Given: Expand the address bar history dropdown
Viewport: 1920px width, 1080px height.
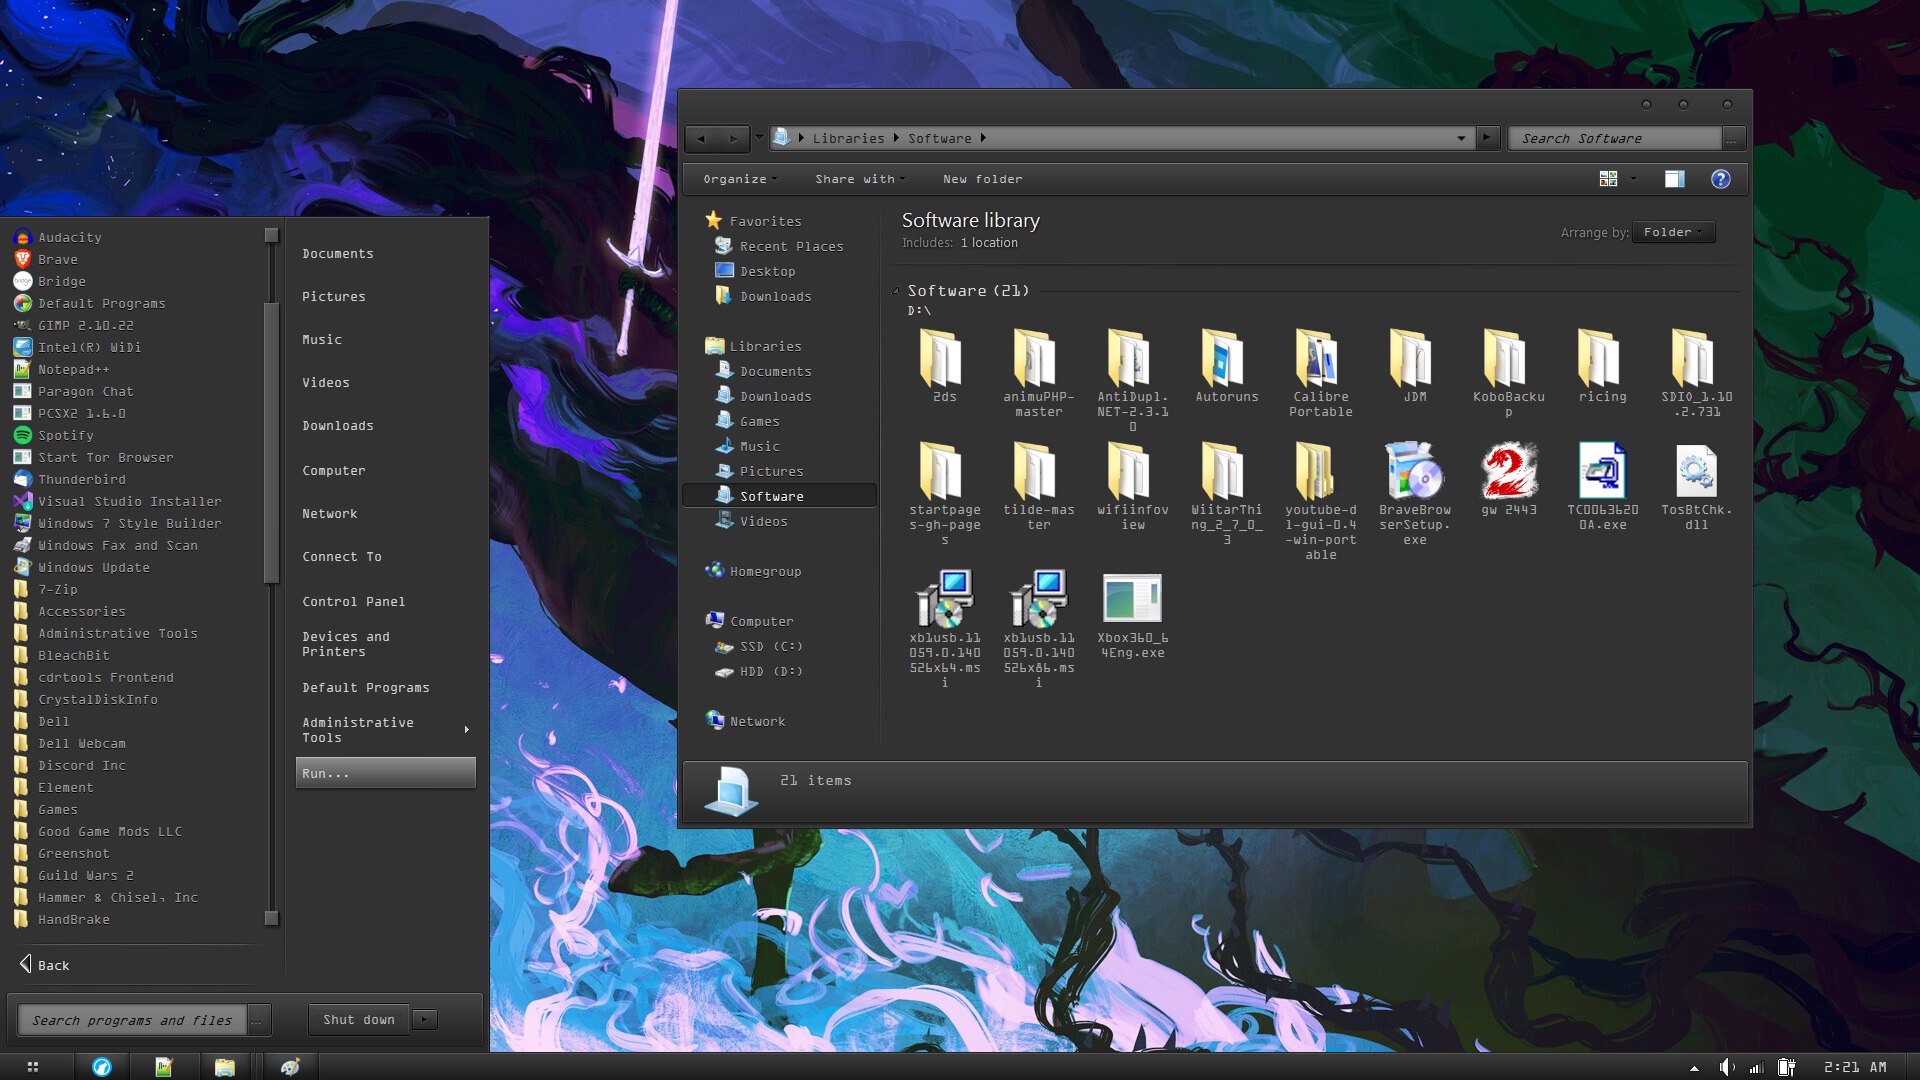Looking at the screenshot, I should coord(1461,138).
